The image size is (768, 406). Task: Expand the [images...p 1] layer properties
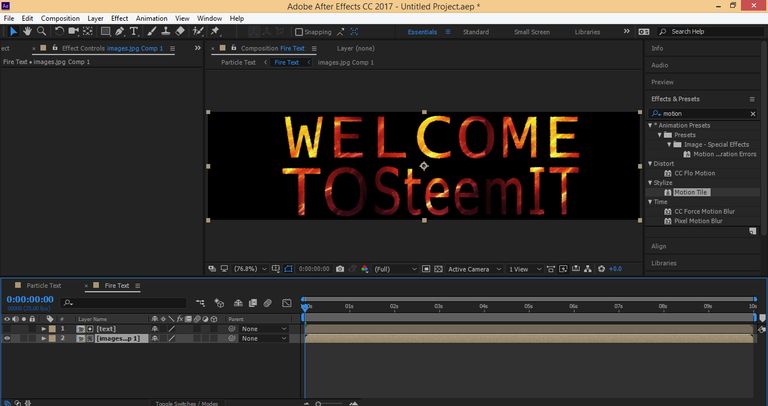(44, 338)
